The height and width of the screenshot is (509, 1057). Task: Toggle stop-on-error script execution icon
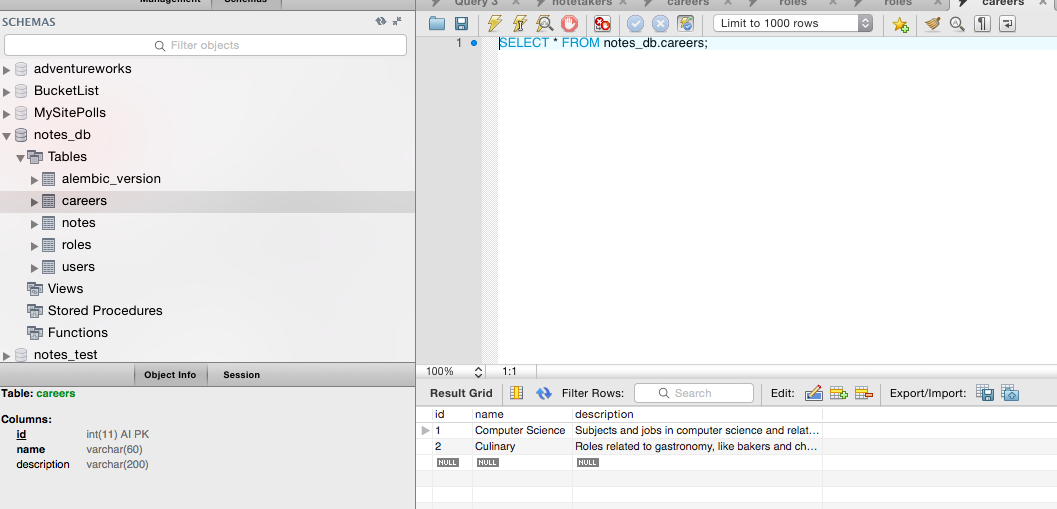[602, 24]
